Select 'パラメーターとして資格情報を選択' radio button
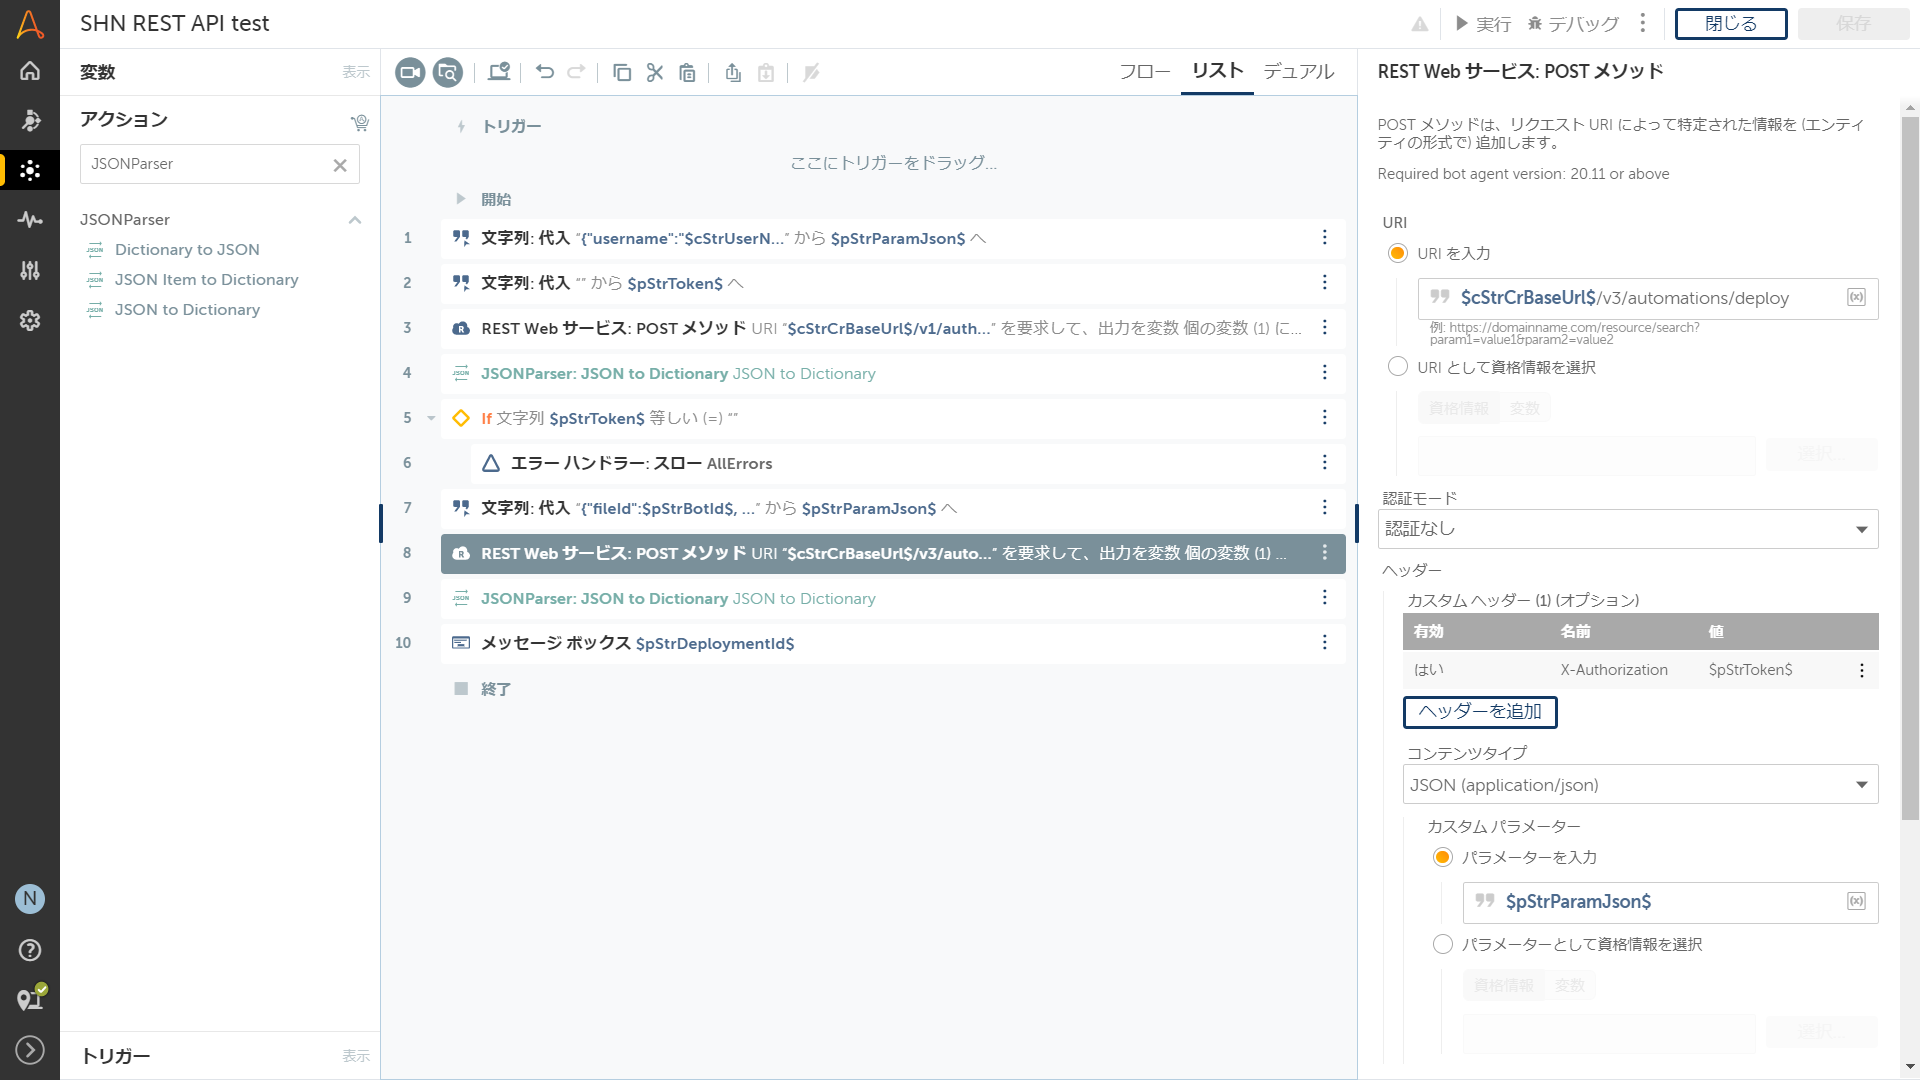 (1443, 944)
